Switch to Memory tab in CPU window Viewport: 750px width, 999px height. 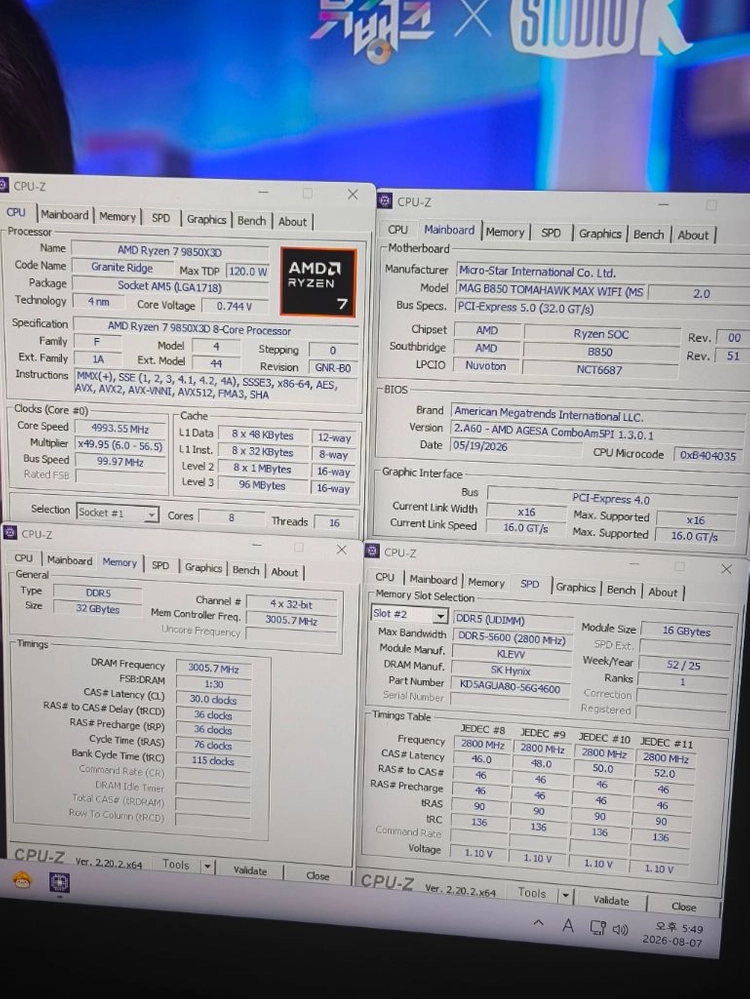point(117,217)
